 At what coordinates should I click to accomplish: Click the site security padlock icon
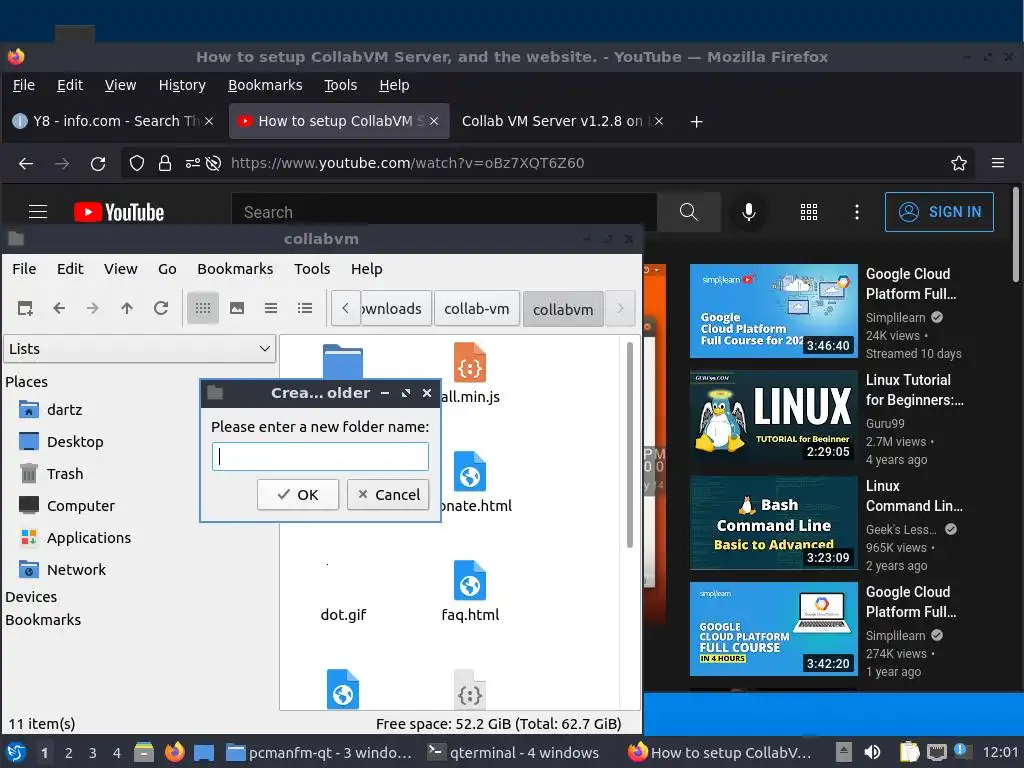point(165,163)
